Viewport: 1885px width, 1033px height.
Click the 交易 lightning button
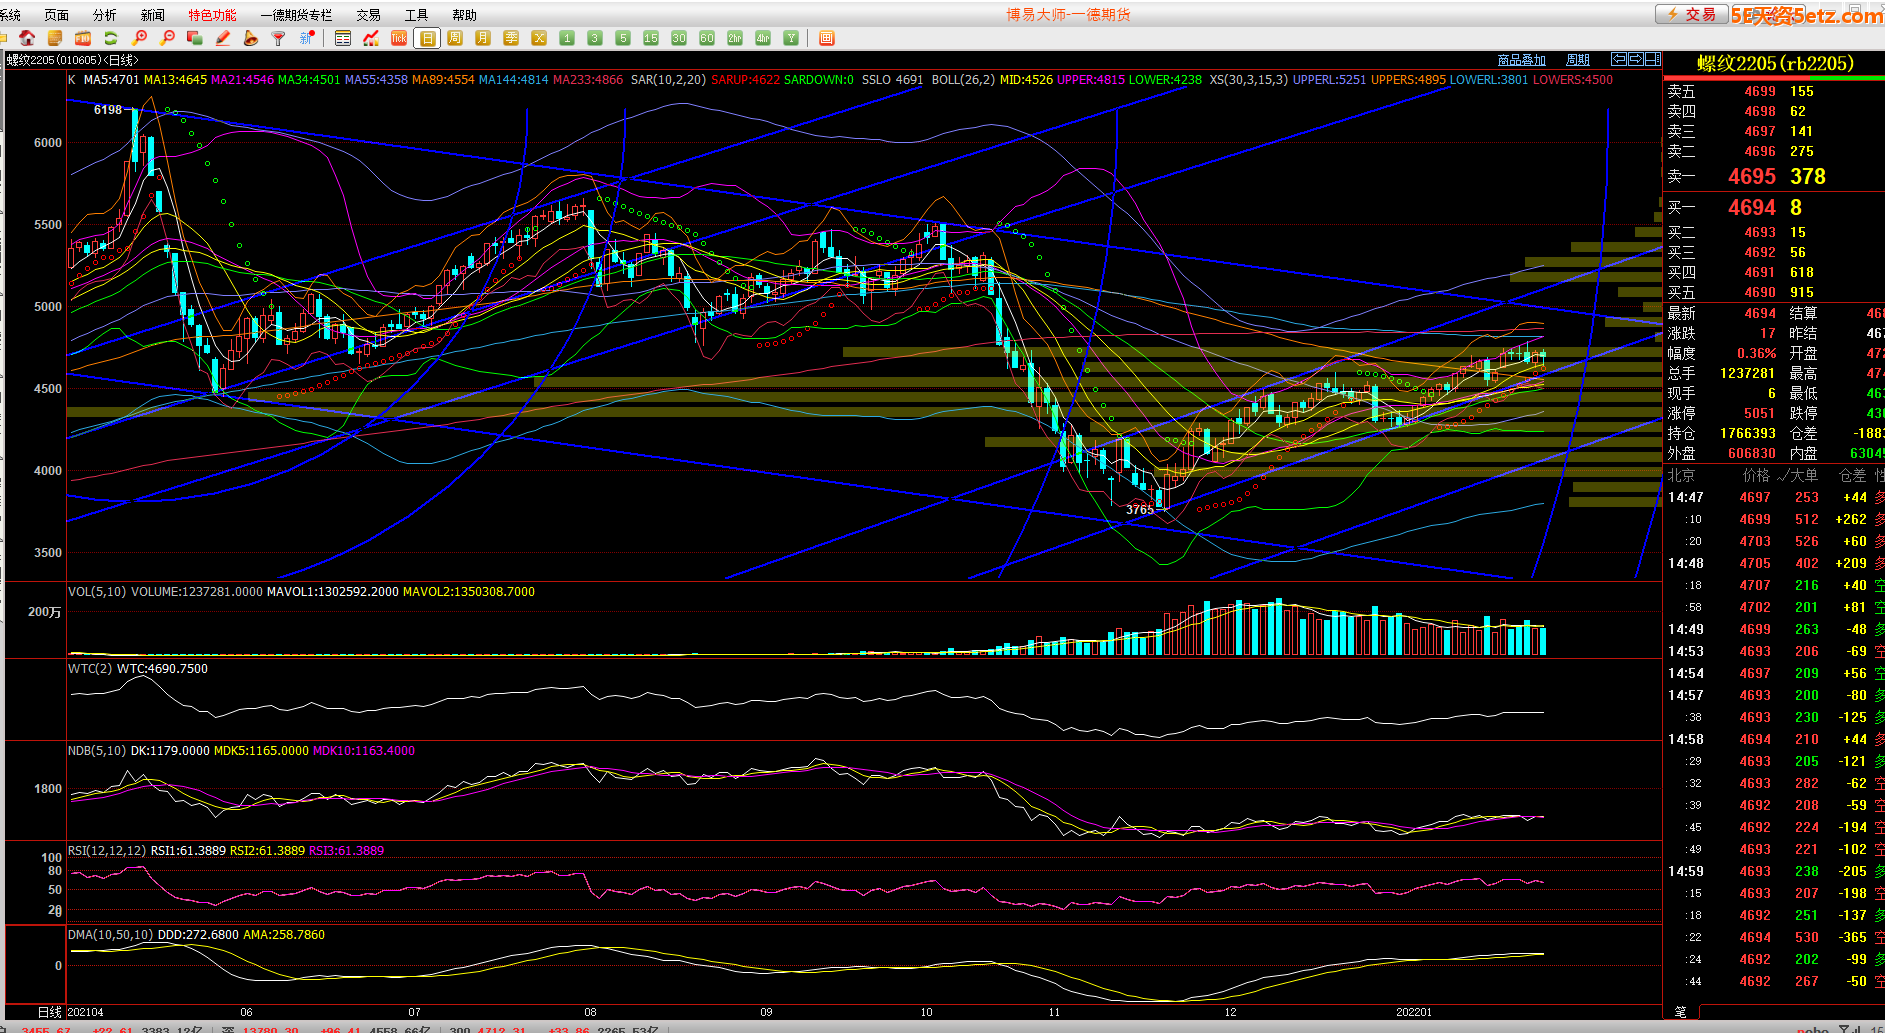click(x=1690, y=14)
